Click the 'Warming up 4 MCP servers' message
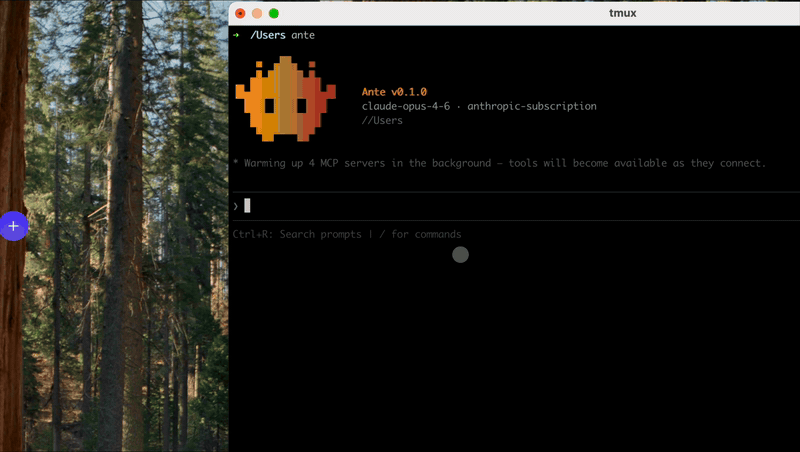 click(x=499, y=163)
